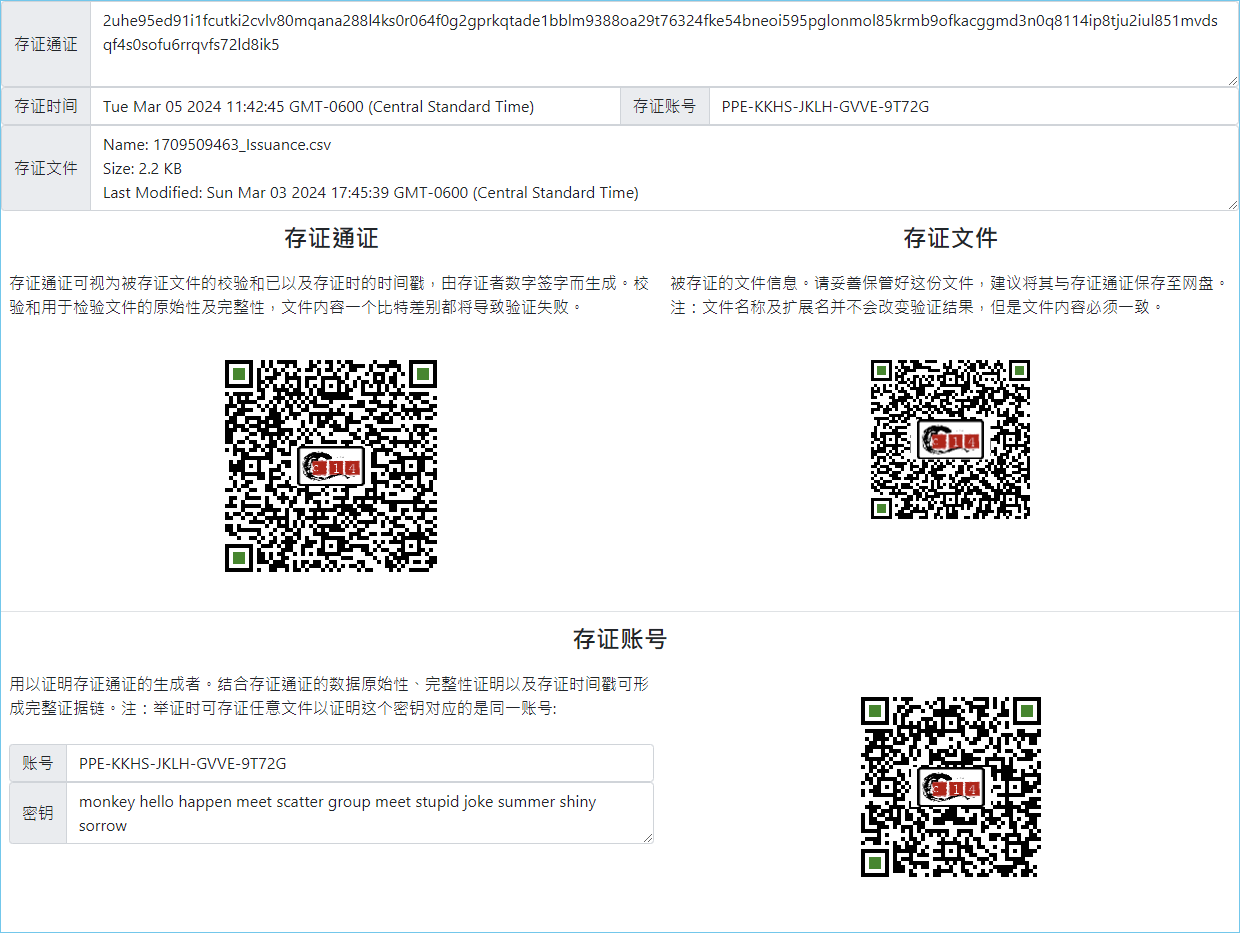Click the 账号 label
The width and height of the screenshot is (1240, 933).
click(38, 764)
